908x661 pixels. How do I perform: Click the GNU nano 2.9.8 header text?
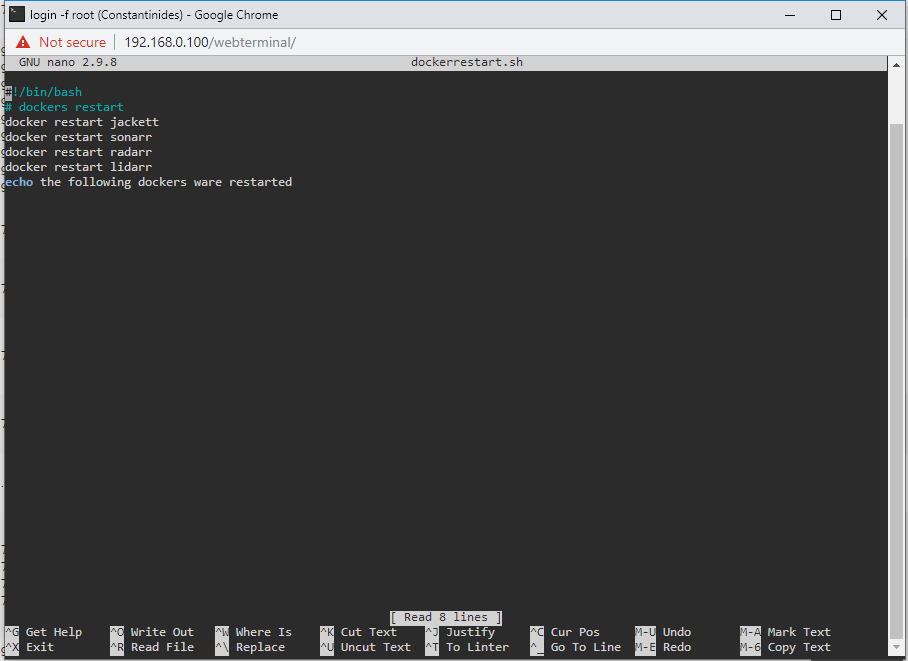coord(68,62)
